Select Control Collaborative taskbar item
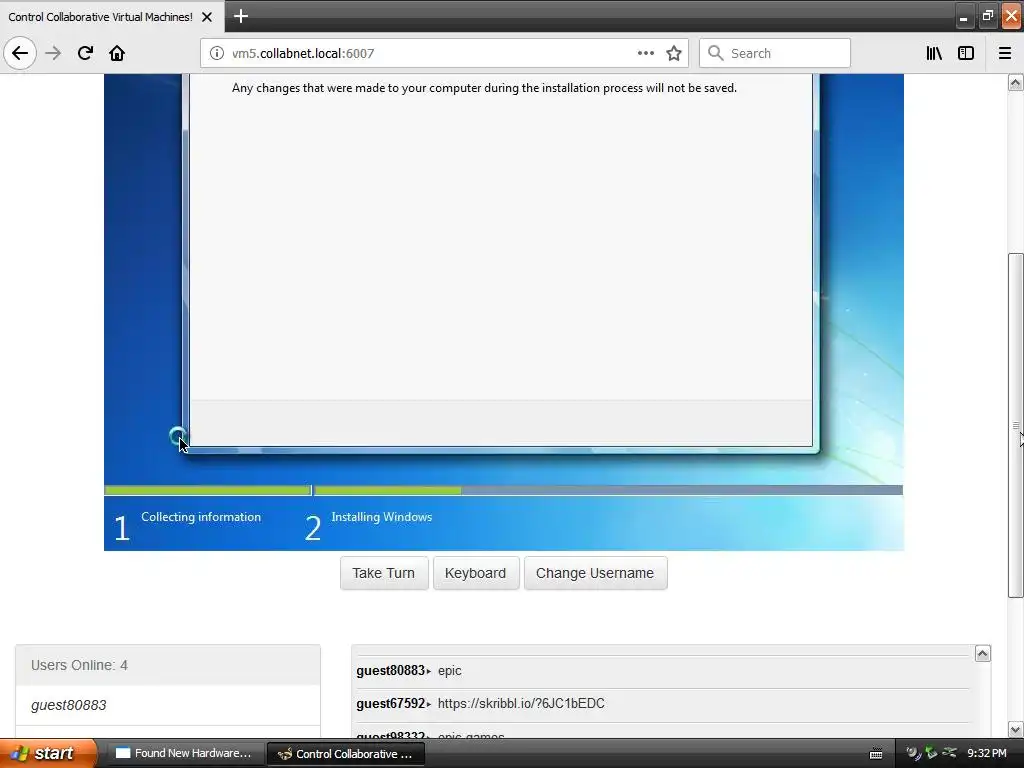Viewport: 1024px width, 768px height. pyautogui.click(x=346, y=754)
